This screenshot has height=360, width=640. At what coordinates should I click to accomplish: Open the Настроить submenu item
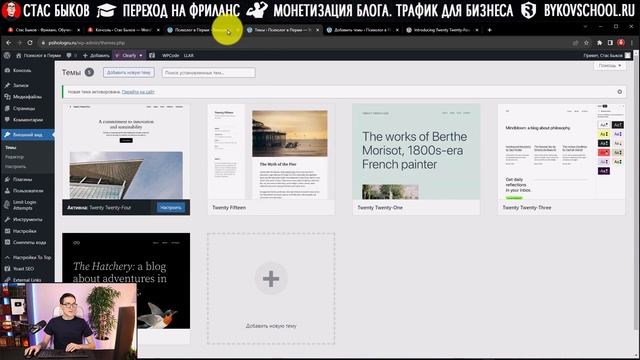pos(16,167)
